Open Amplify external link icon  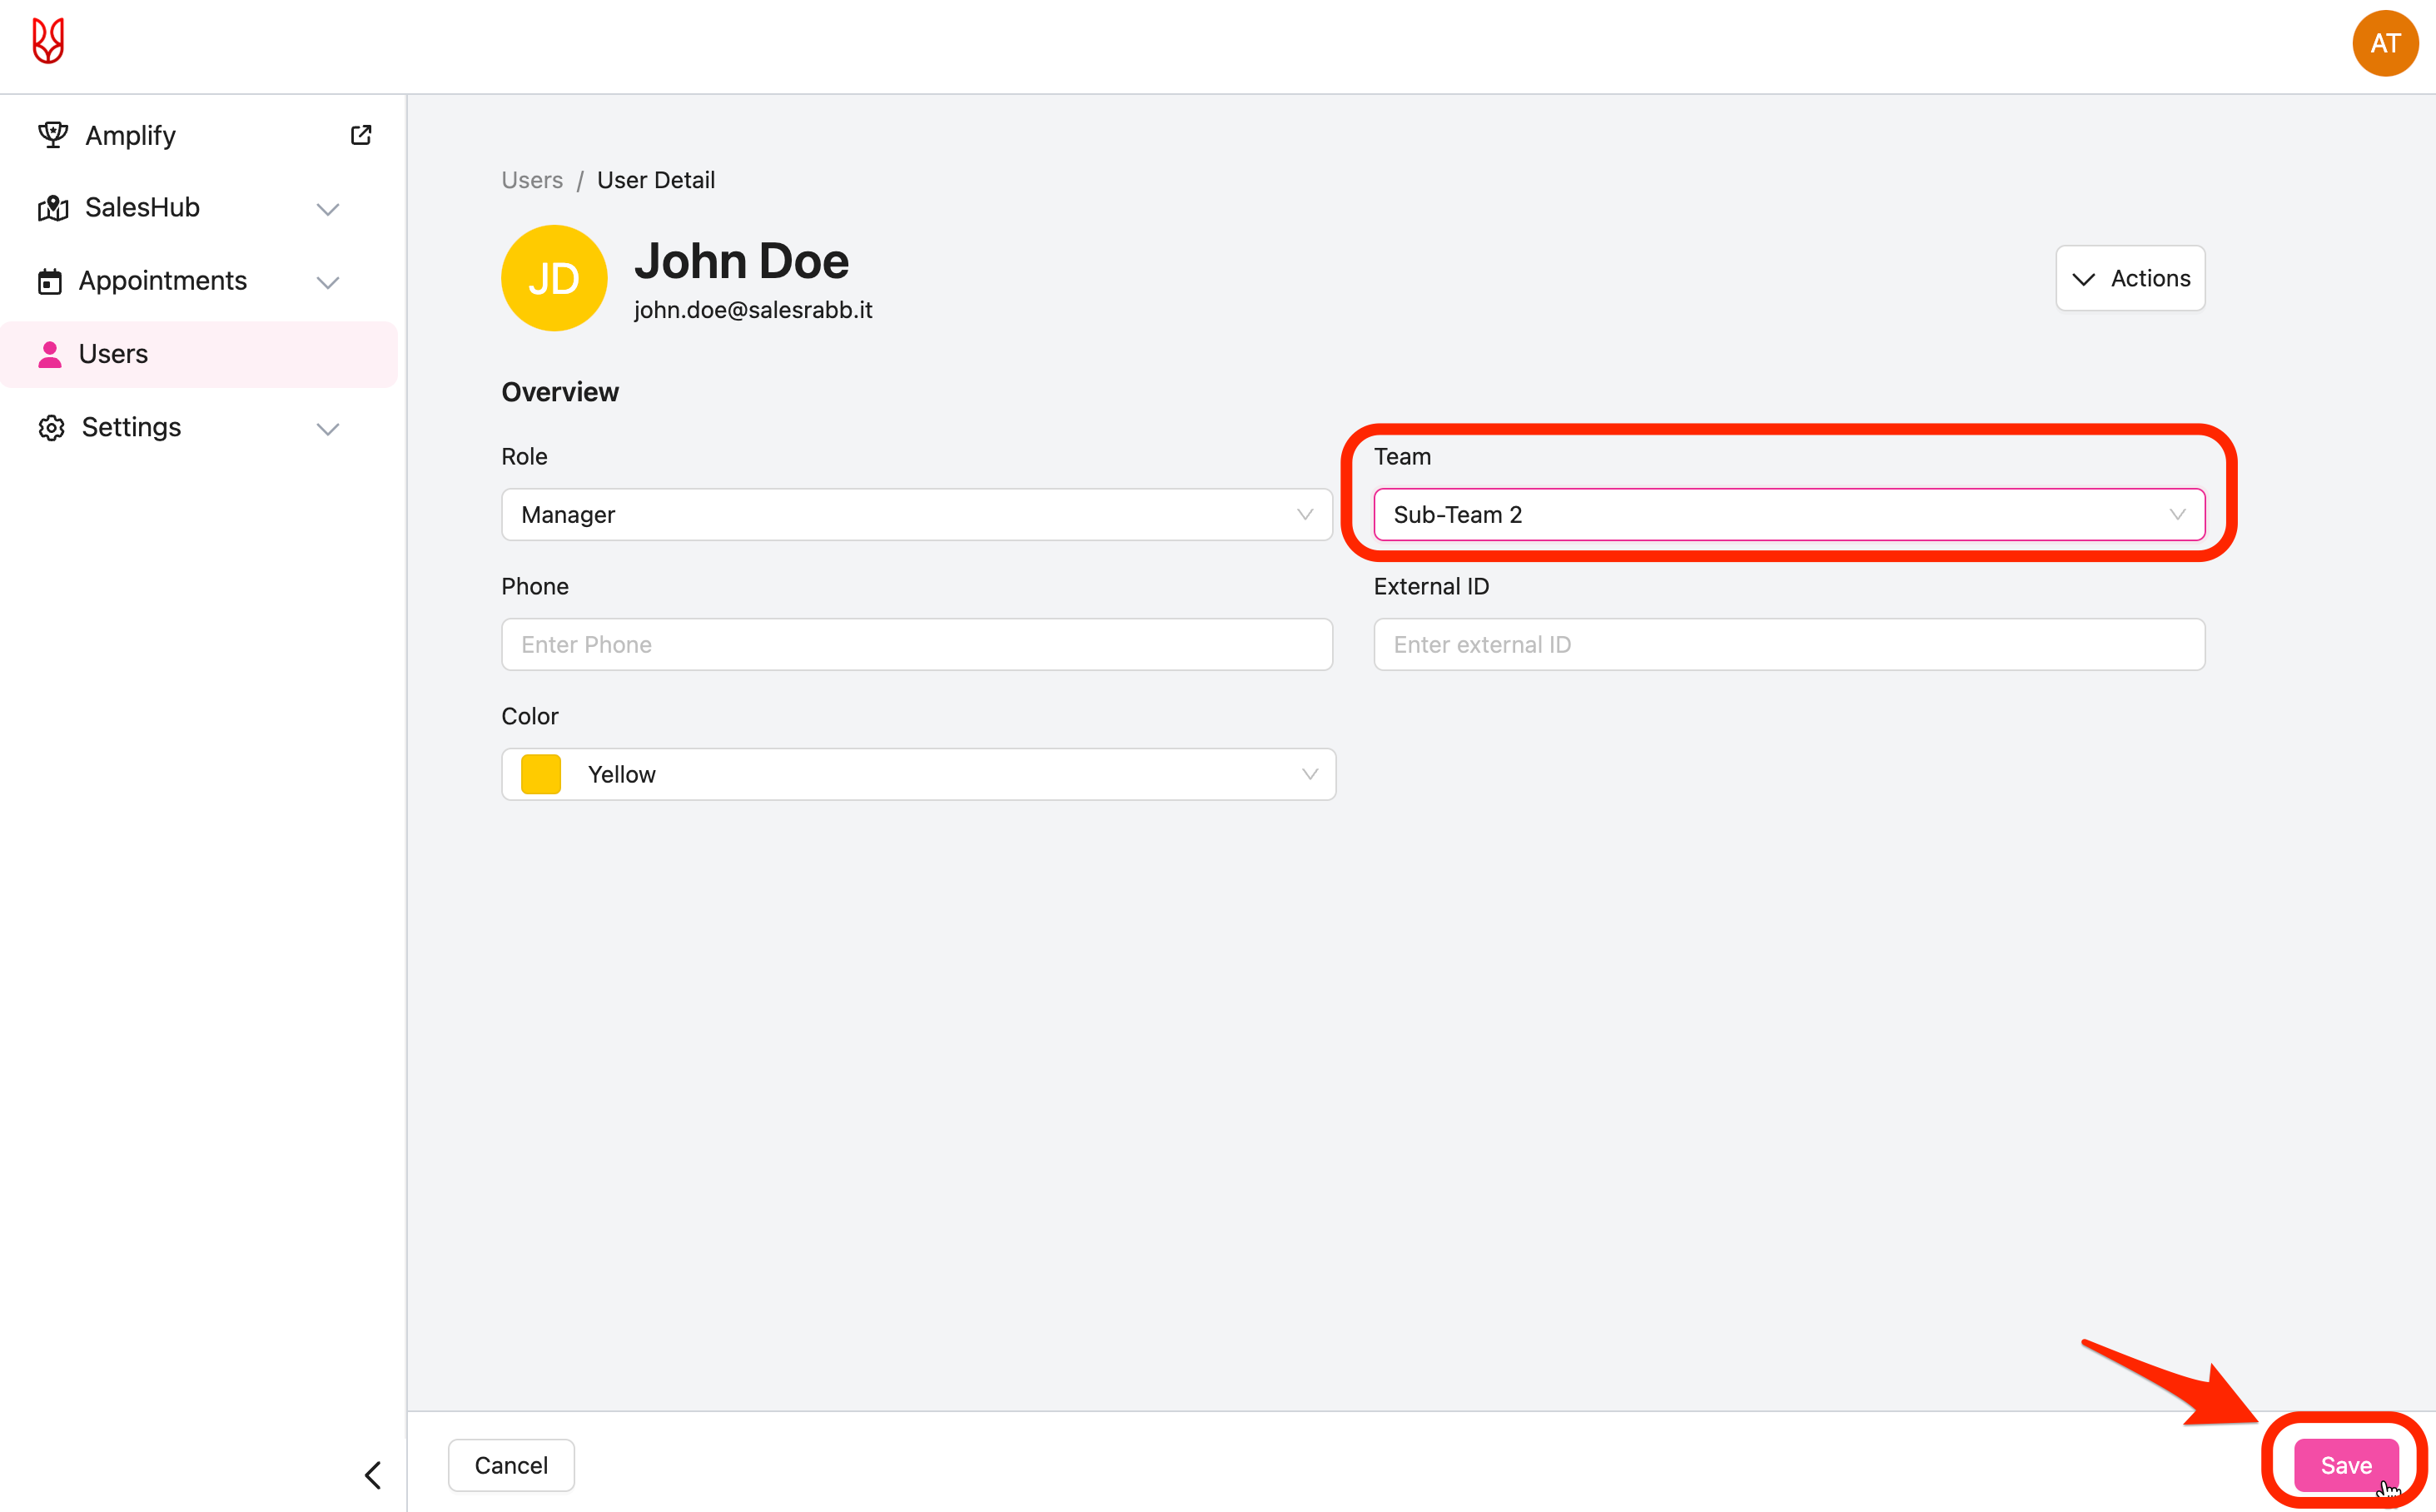click(361, 135)
